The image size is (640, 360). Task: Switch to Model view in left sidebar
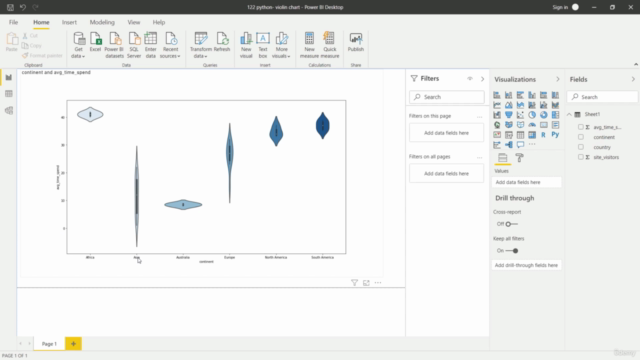(9, 111)
